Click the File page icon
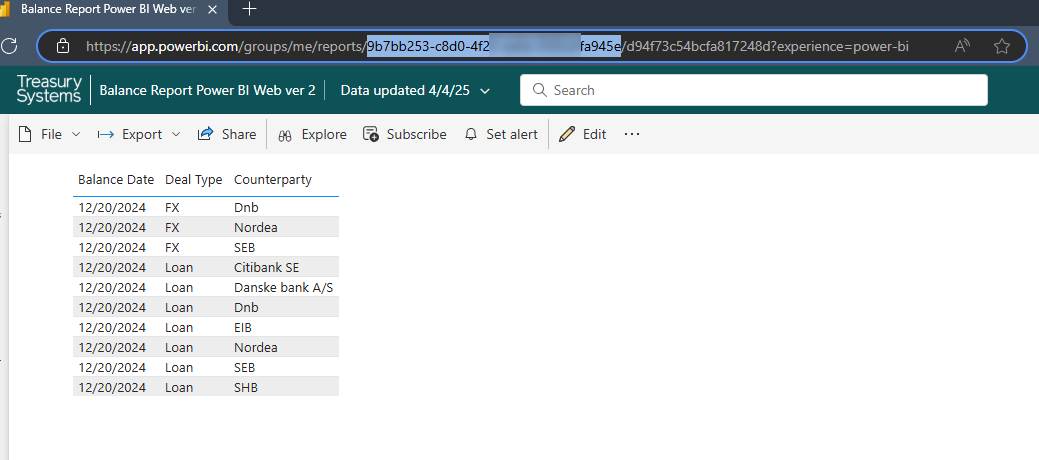Image resolution: width=1039 pixels, height=460 pixels. click(25, 134)
